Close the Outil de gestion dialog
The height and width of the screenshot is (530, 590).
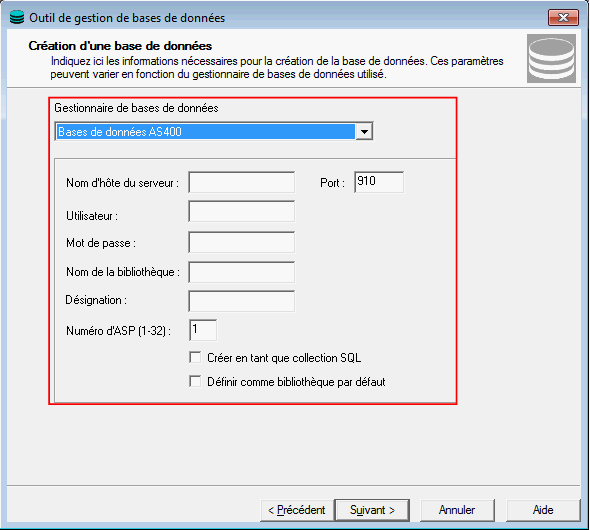pos(563,17)
